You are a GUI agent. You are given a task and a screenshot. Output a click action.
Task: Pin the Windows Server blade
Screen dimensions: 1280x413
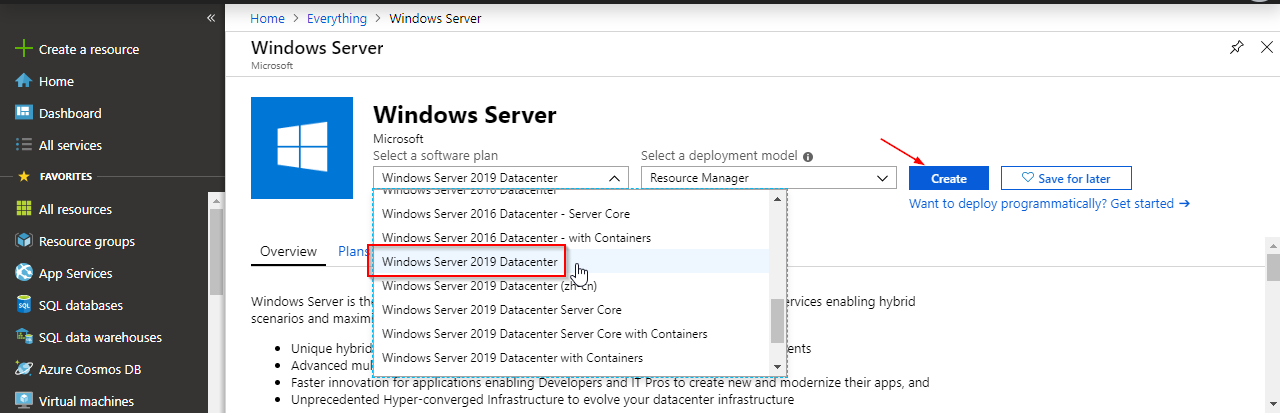coord(1237,47)
